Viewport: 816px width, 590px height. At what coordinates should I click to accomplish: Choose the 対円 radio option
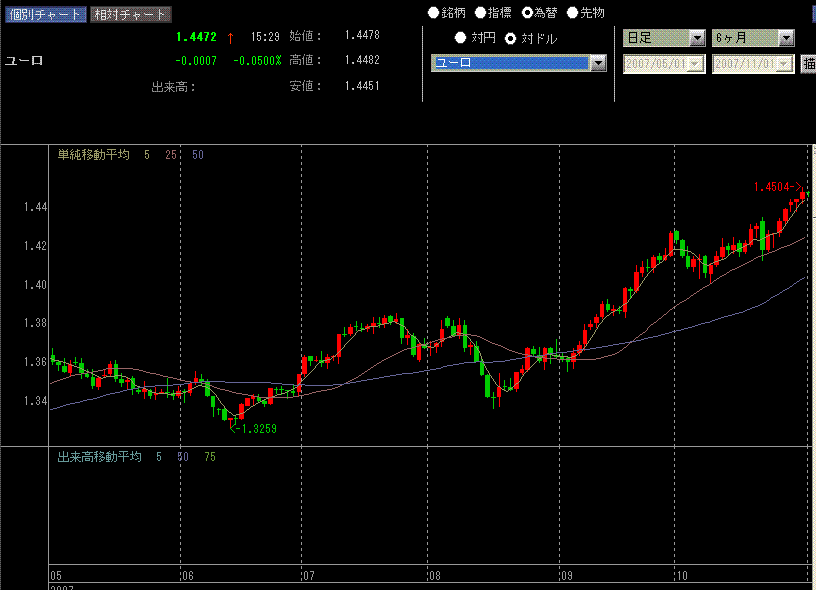click(461, 38)
